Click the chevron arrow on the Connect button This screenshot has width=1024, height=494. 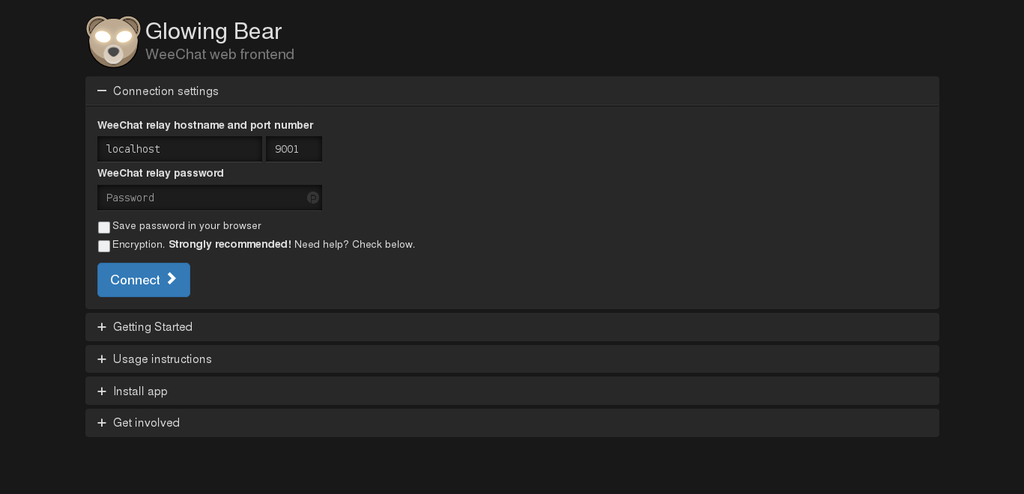[x=171, y=279]
